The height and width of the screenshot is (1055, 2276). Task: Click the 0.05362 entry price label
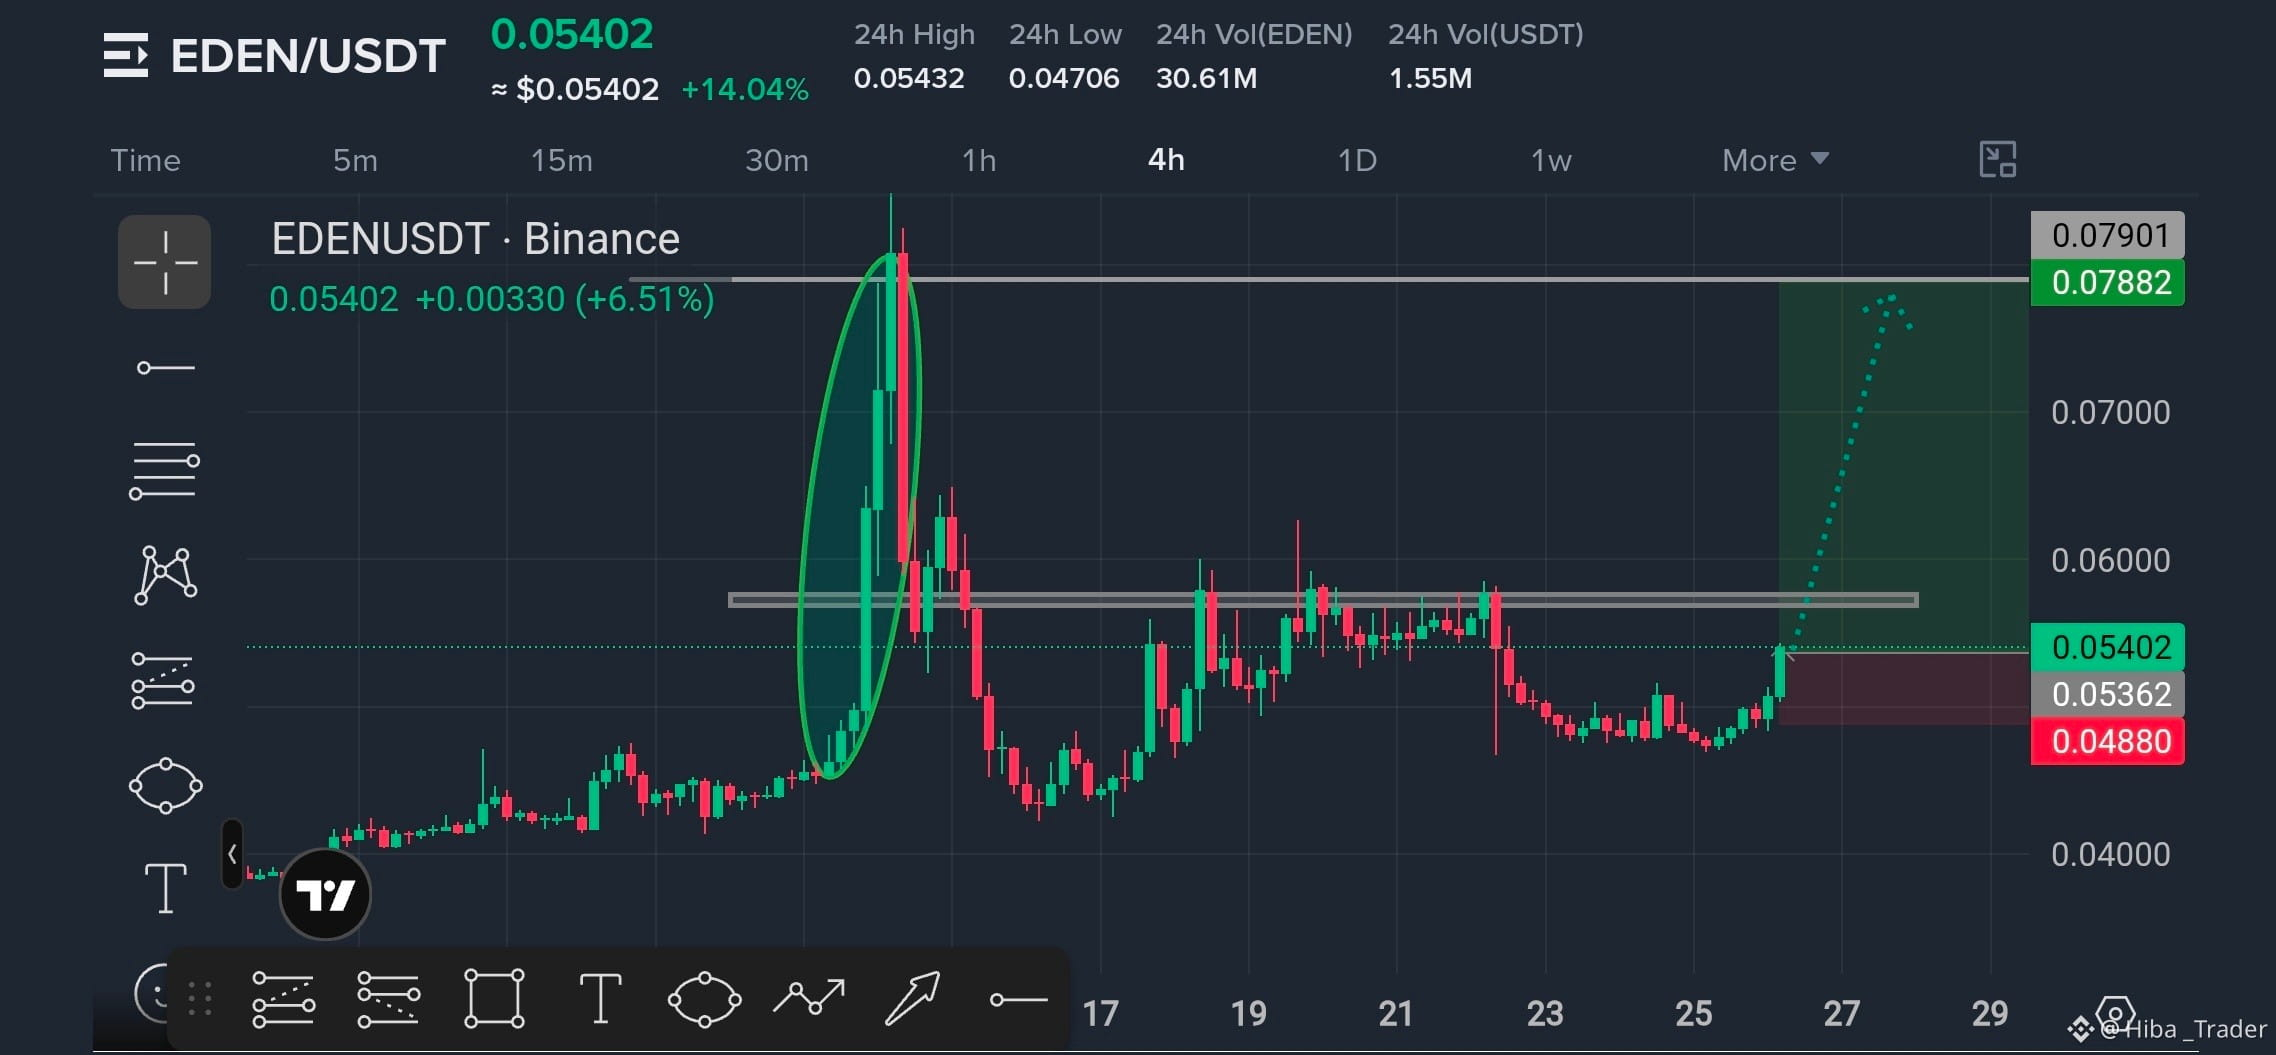coord(2107,694)
